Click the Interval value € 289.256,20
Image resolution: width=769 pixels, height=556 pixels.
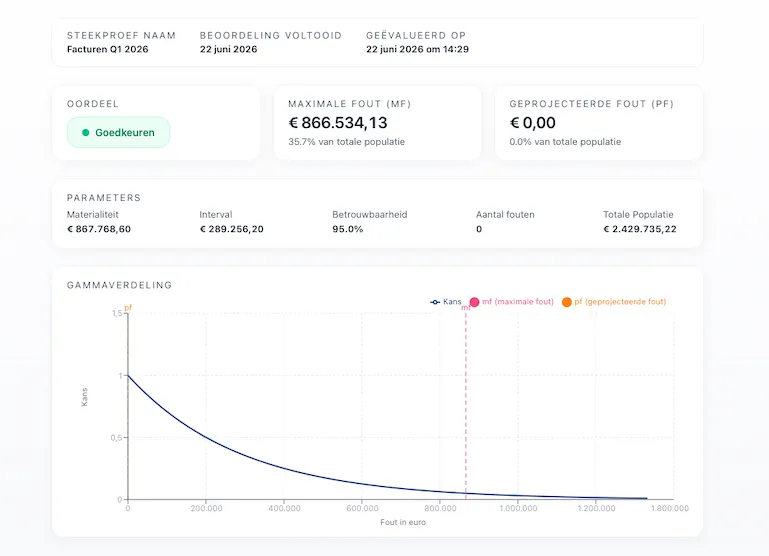pos(231,229)
